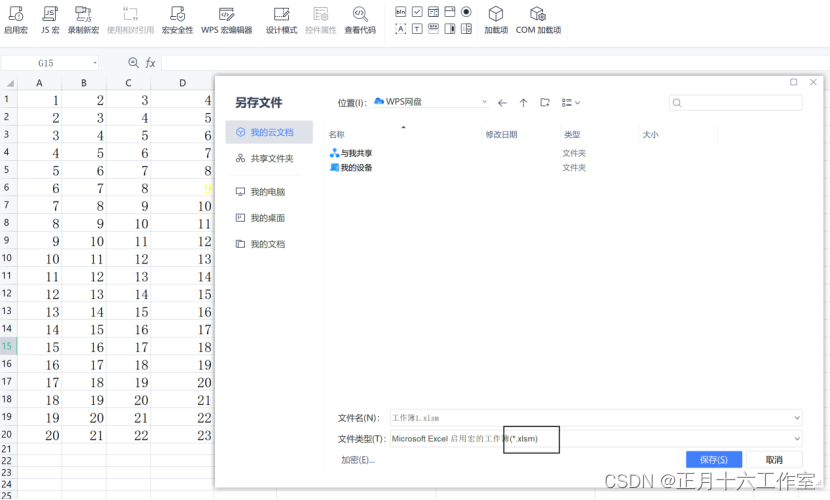Screen dimensions: 830x500
Task: Expand the 文件名 filename dropdown arrow
Action: [797, 418]
